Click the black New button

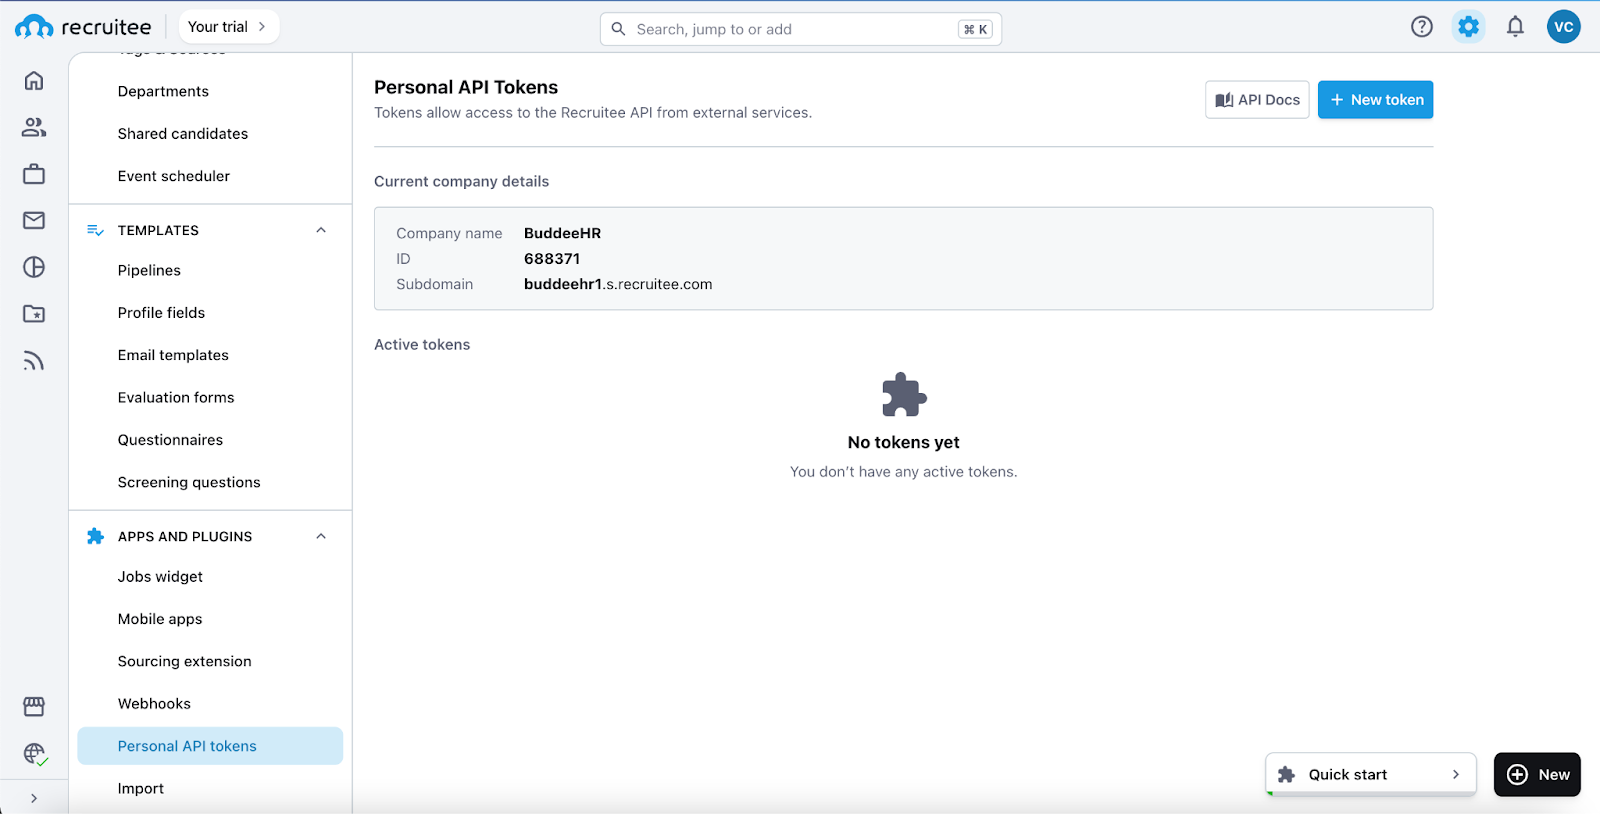(x=1537, y=774)
